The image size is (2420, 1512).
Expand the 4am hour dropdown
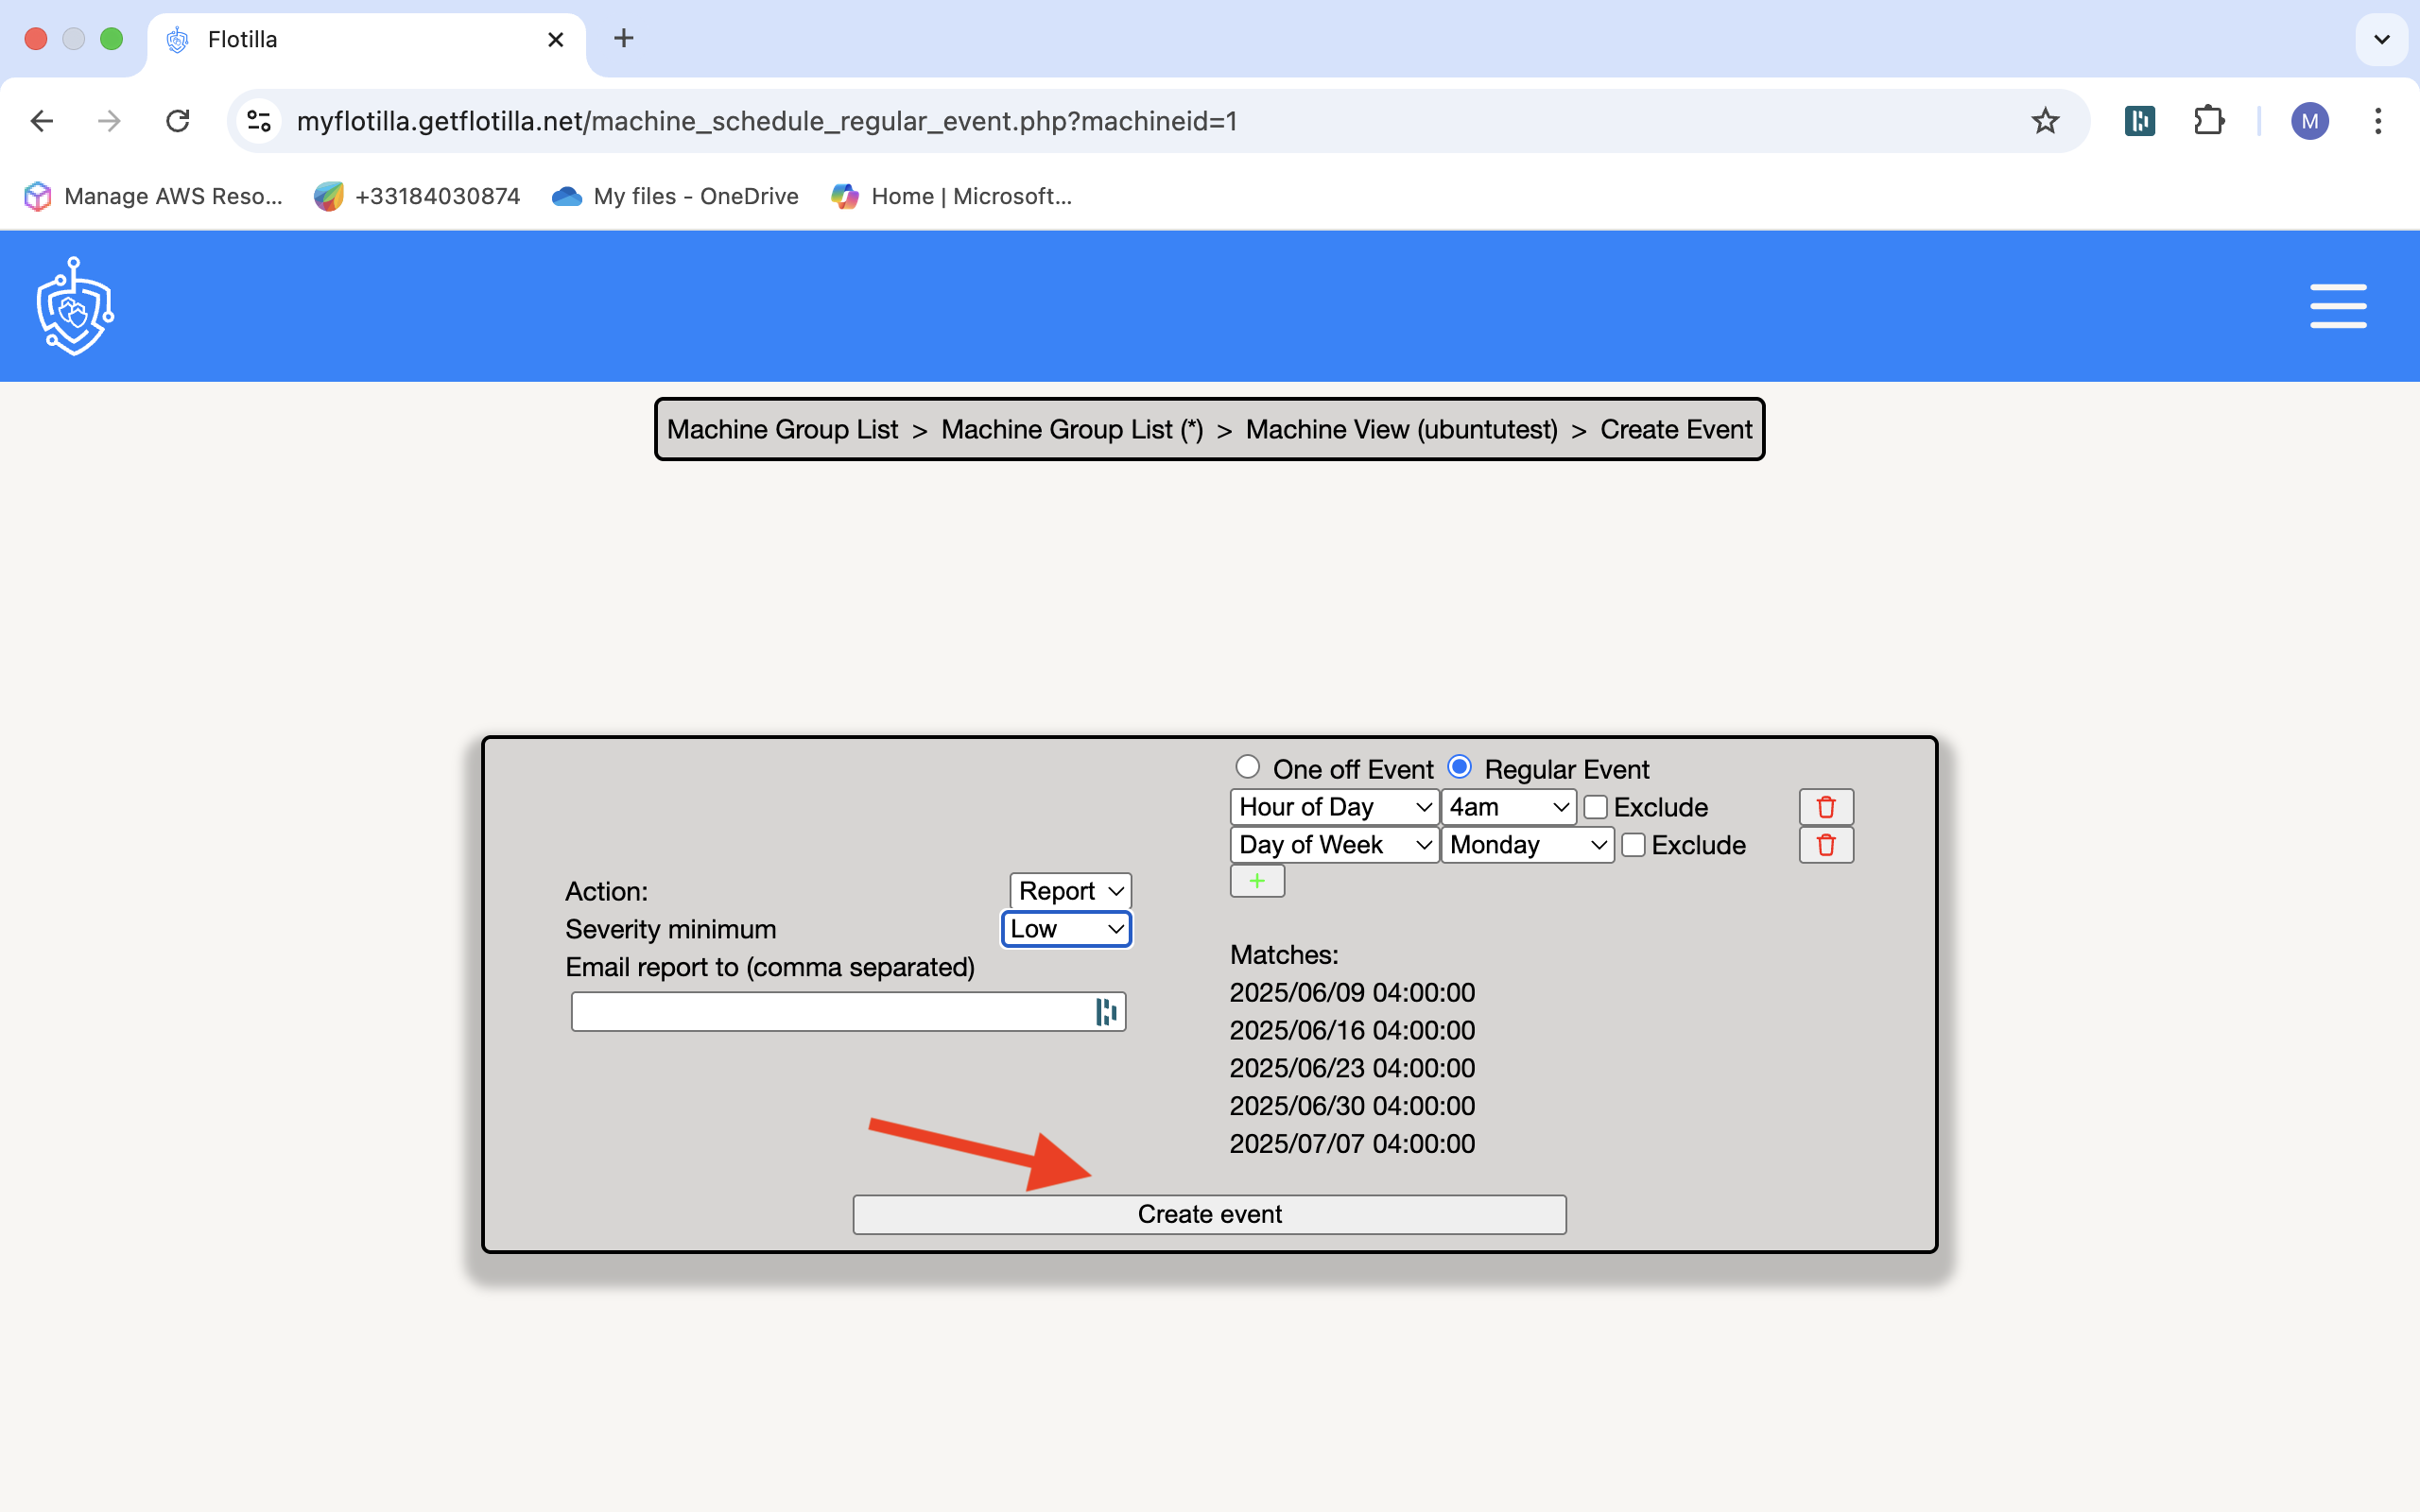(1508, 807)
